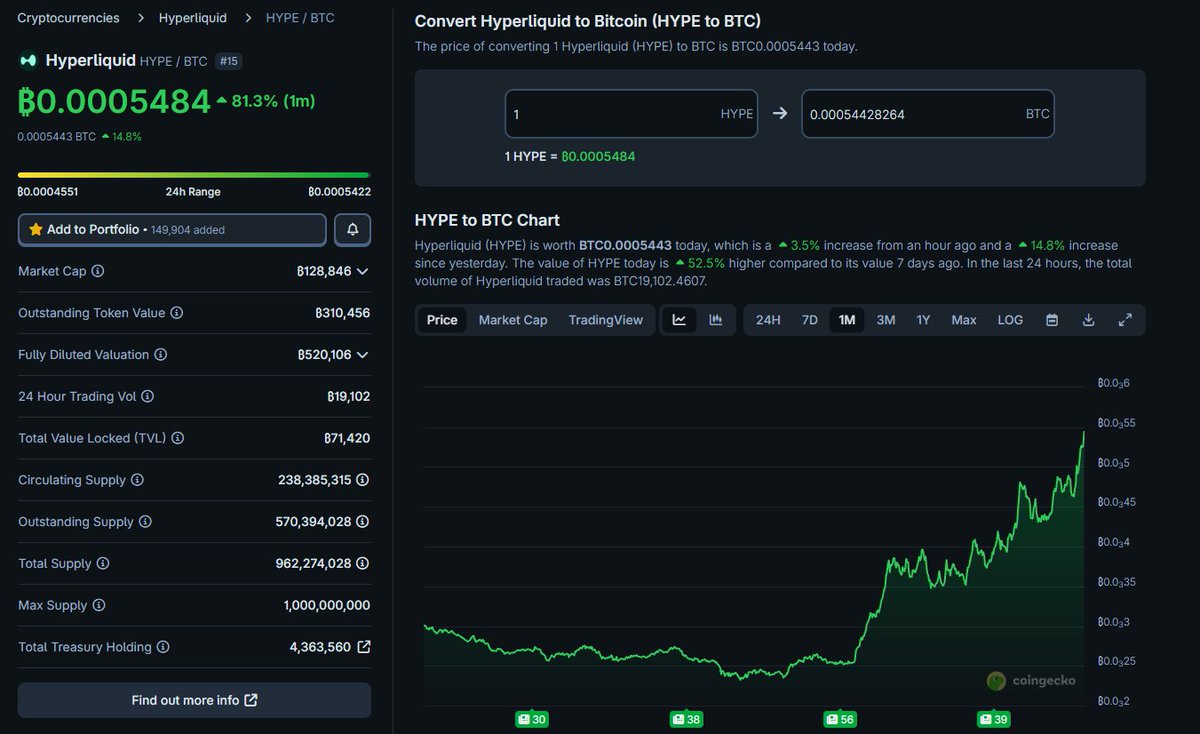Viewport: 1200px width, 734px height.
Task: Click info icon beside Circulating Supply label
Action: pyautogui.click(x=138, y=480)
